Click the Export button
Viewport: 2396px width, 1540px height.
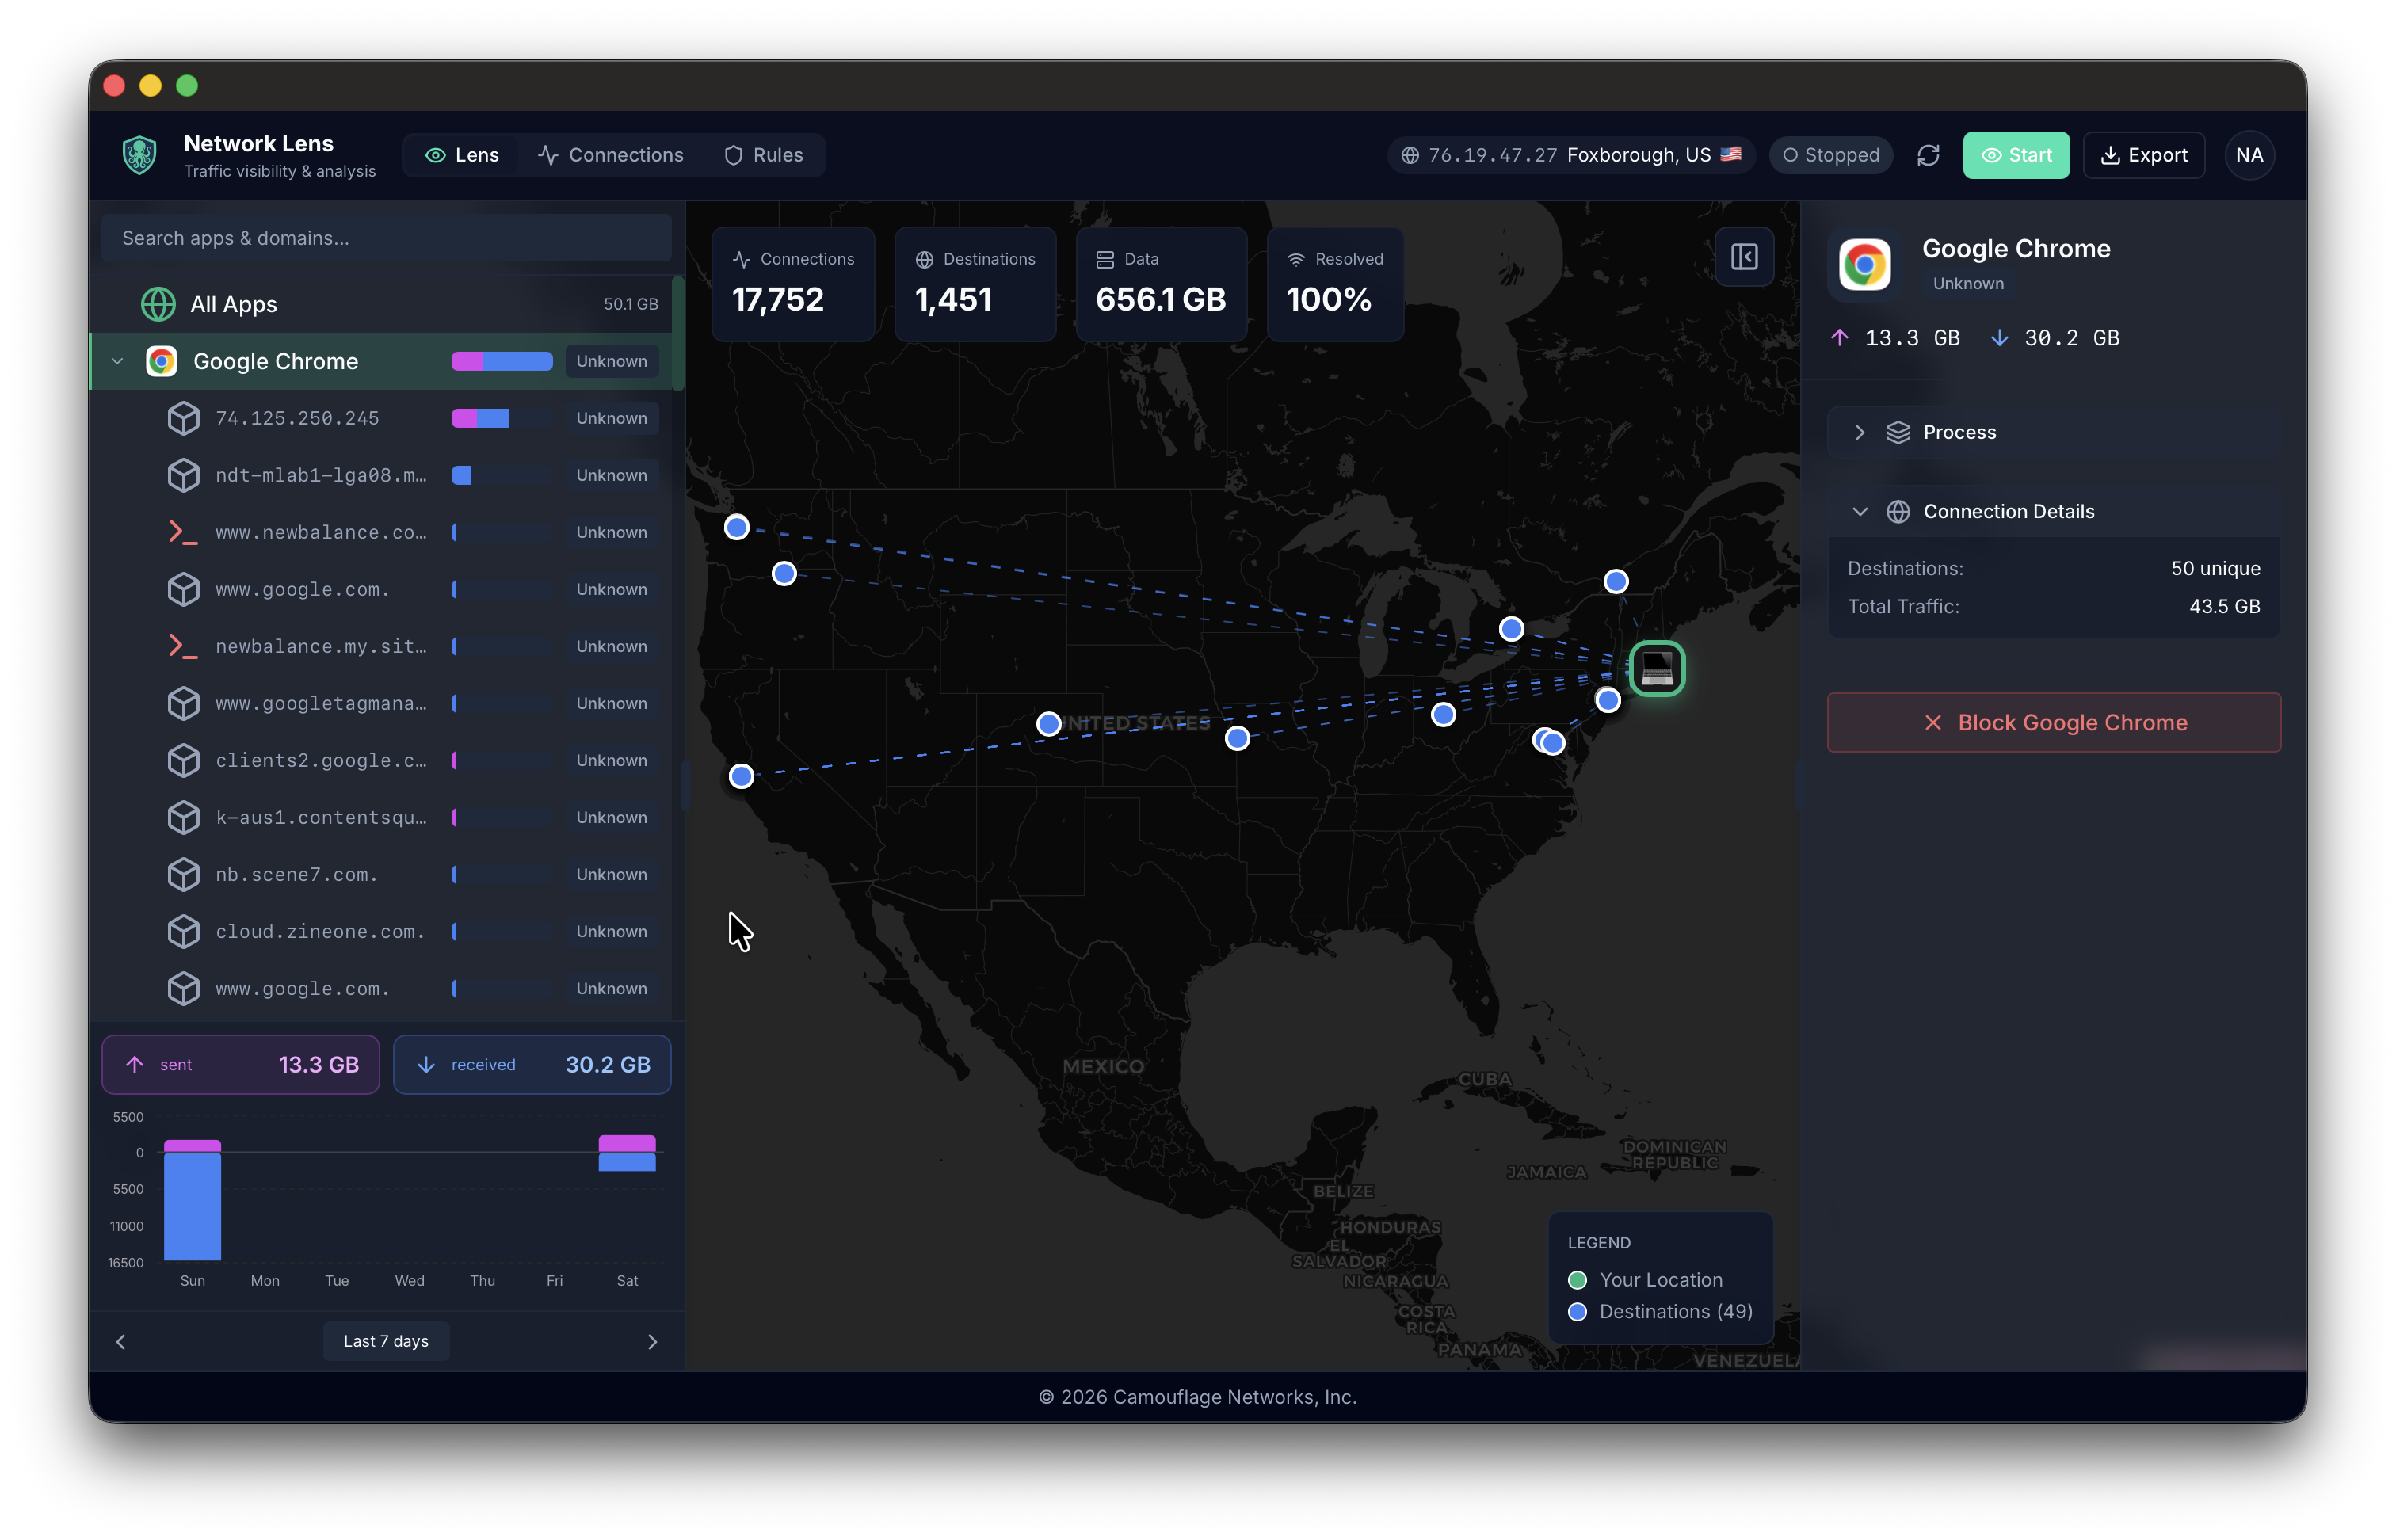click(x=2143, y=155)
